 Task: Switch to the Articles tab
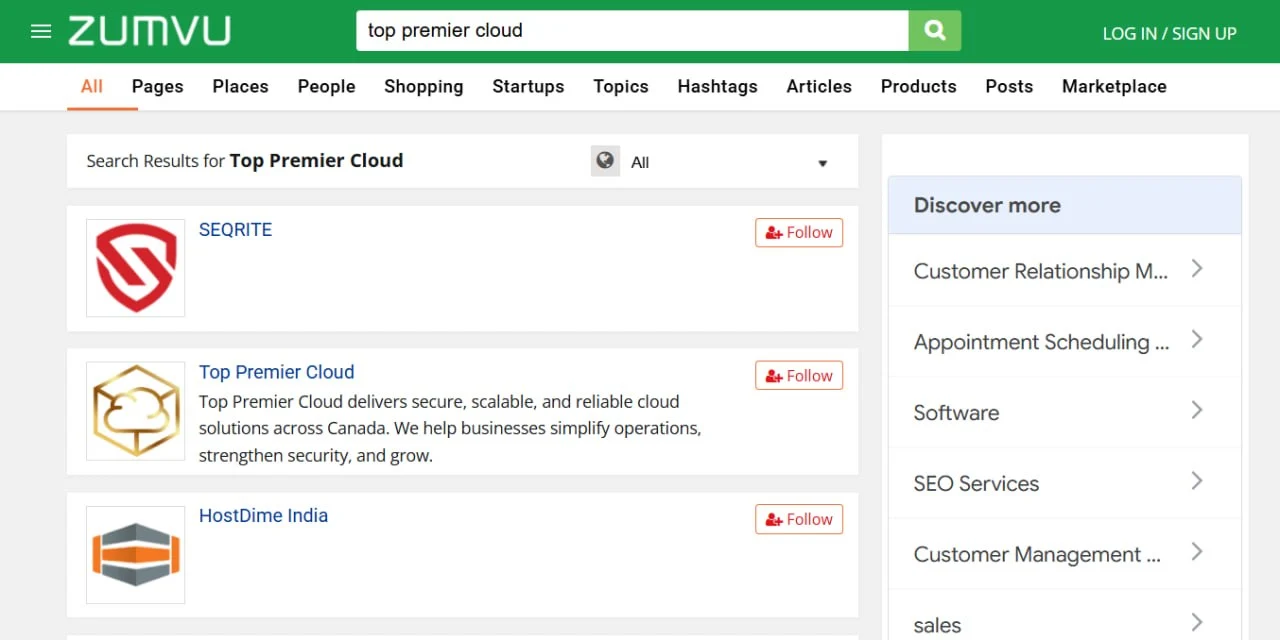[819, 86]
